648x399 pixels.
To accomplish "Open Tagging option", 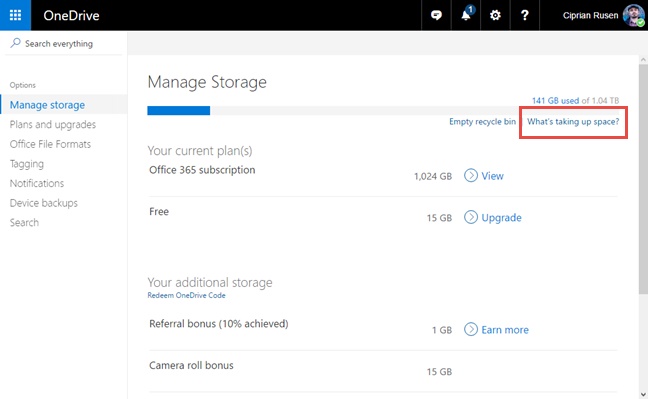I will tap(26, 164).
